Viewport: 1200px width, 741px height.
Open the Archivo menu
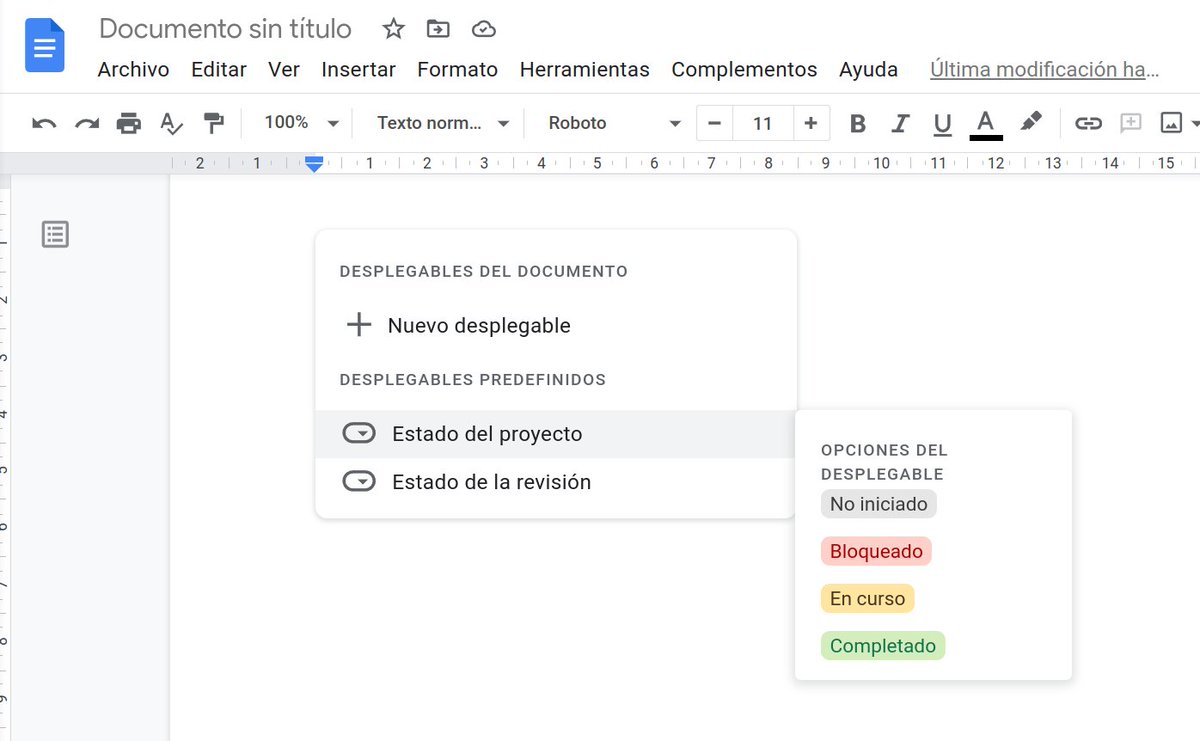133,70
